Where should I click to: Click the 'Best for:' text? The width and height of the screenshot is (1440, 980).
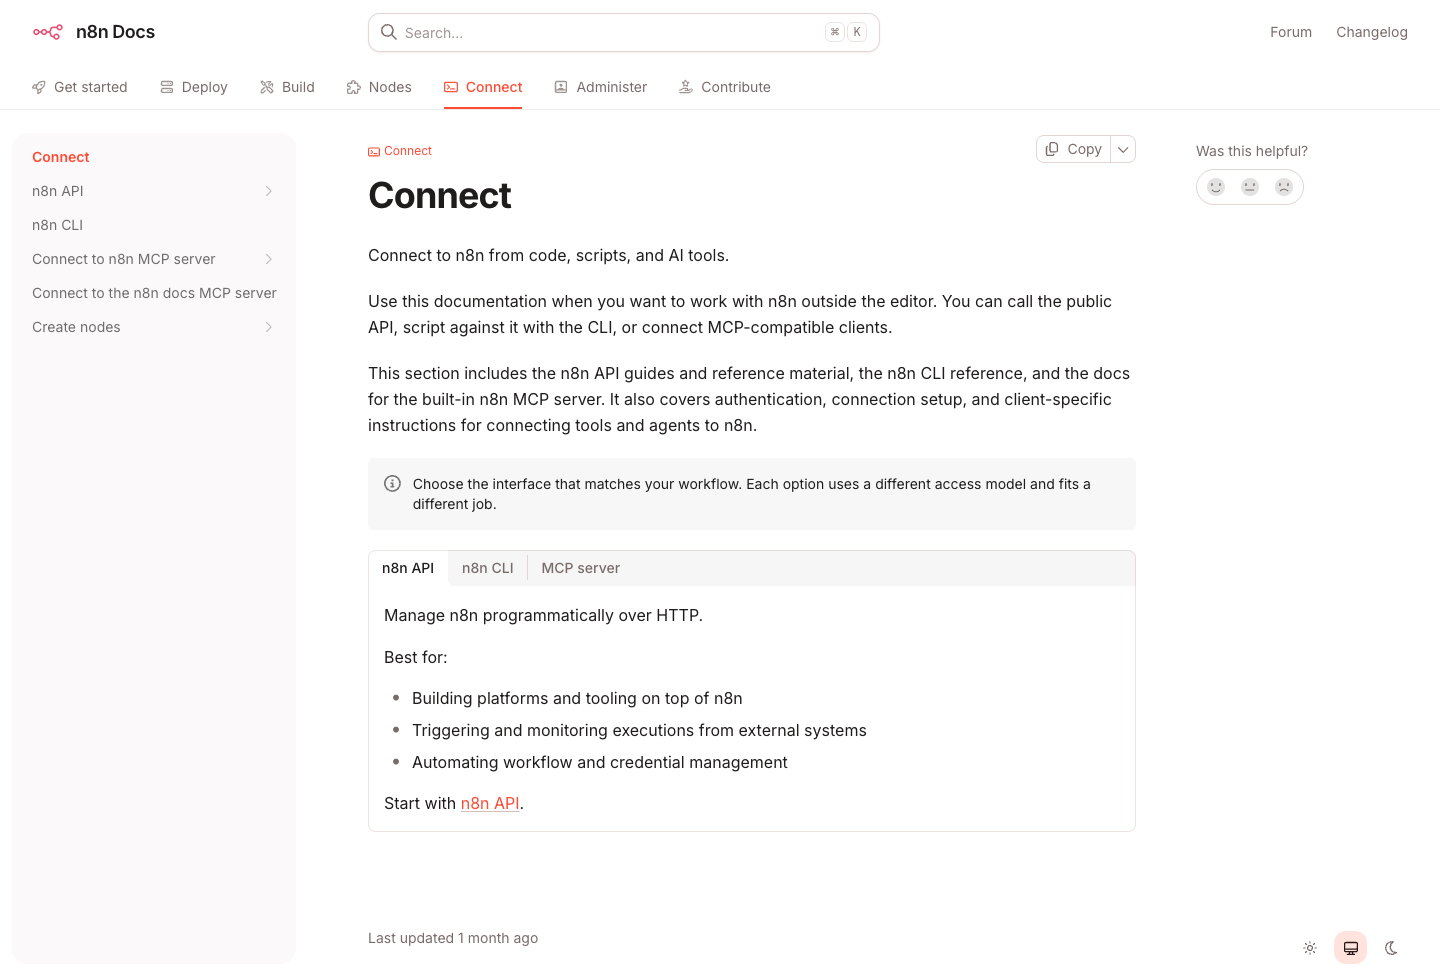point(416,657)
